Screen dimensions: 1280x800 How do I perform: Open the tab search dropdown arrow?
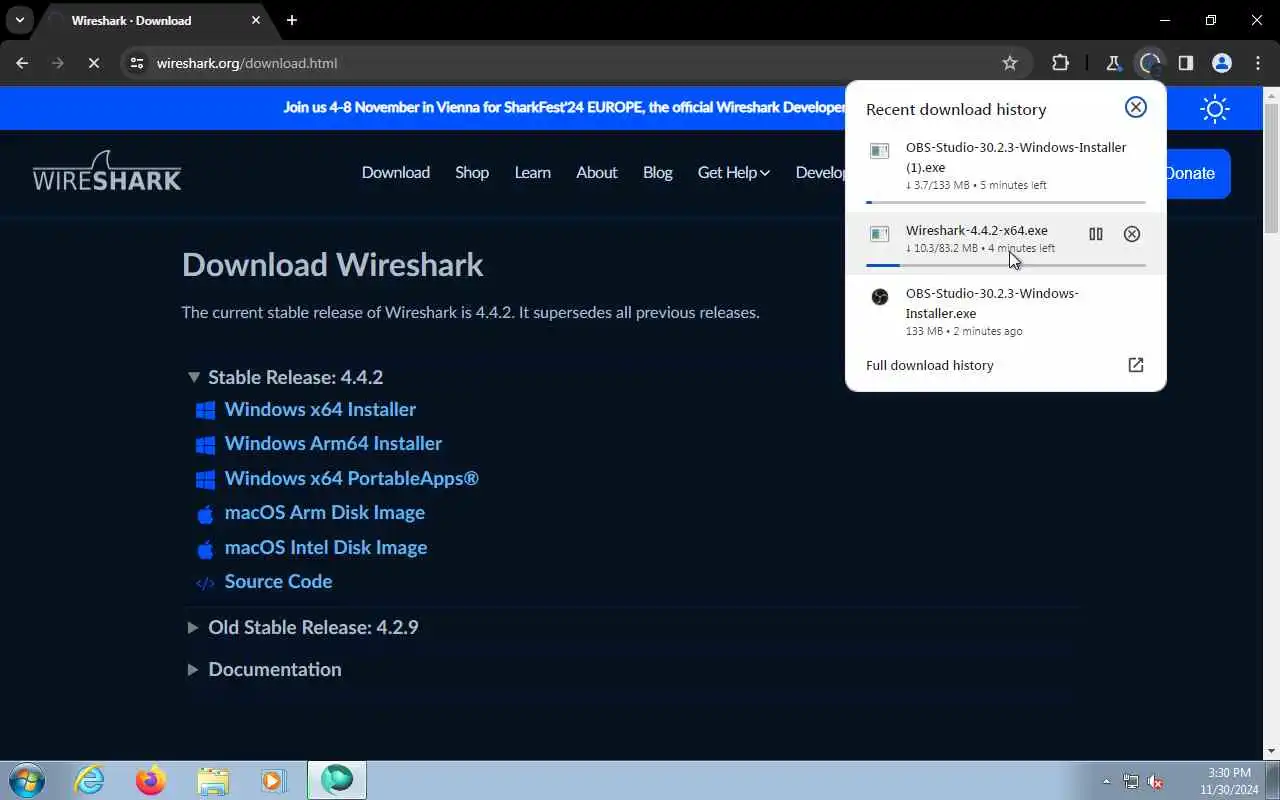pyautogui.click(x=19, y=20)
